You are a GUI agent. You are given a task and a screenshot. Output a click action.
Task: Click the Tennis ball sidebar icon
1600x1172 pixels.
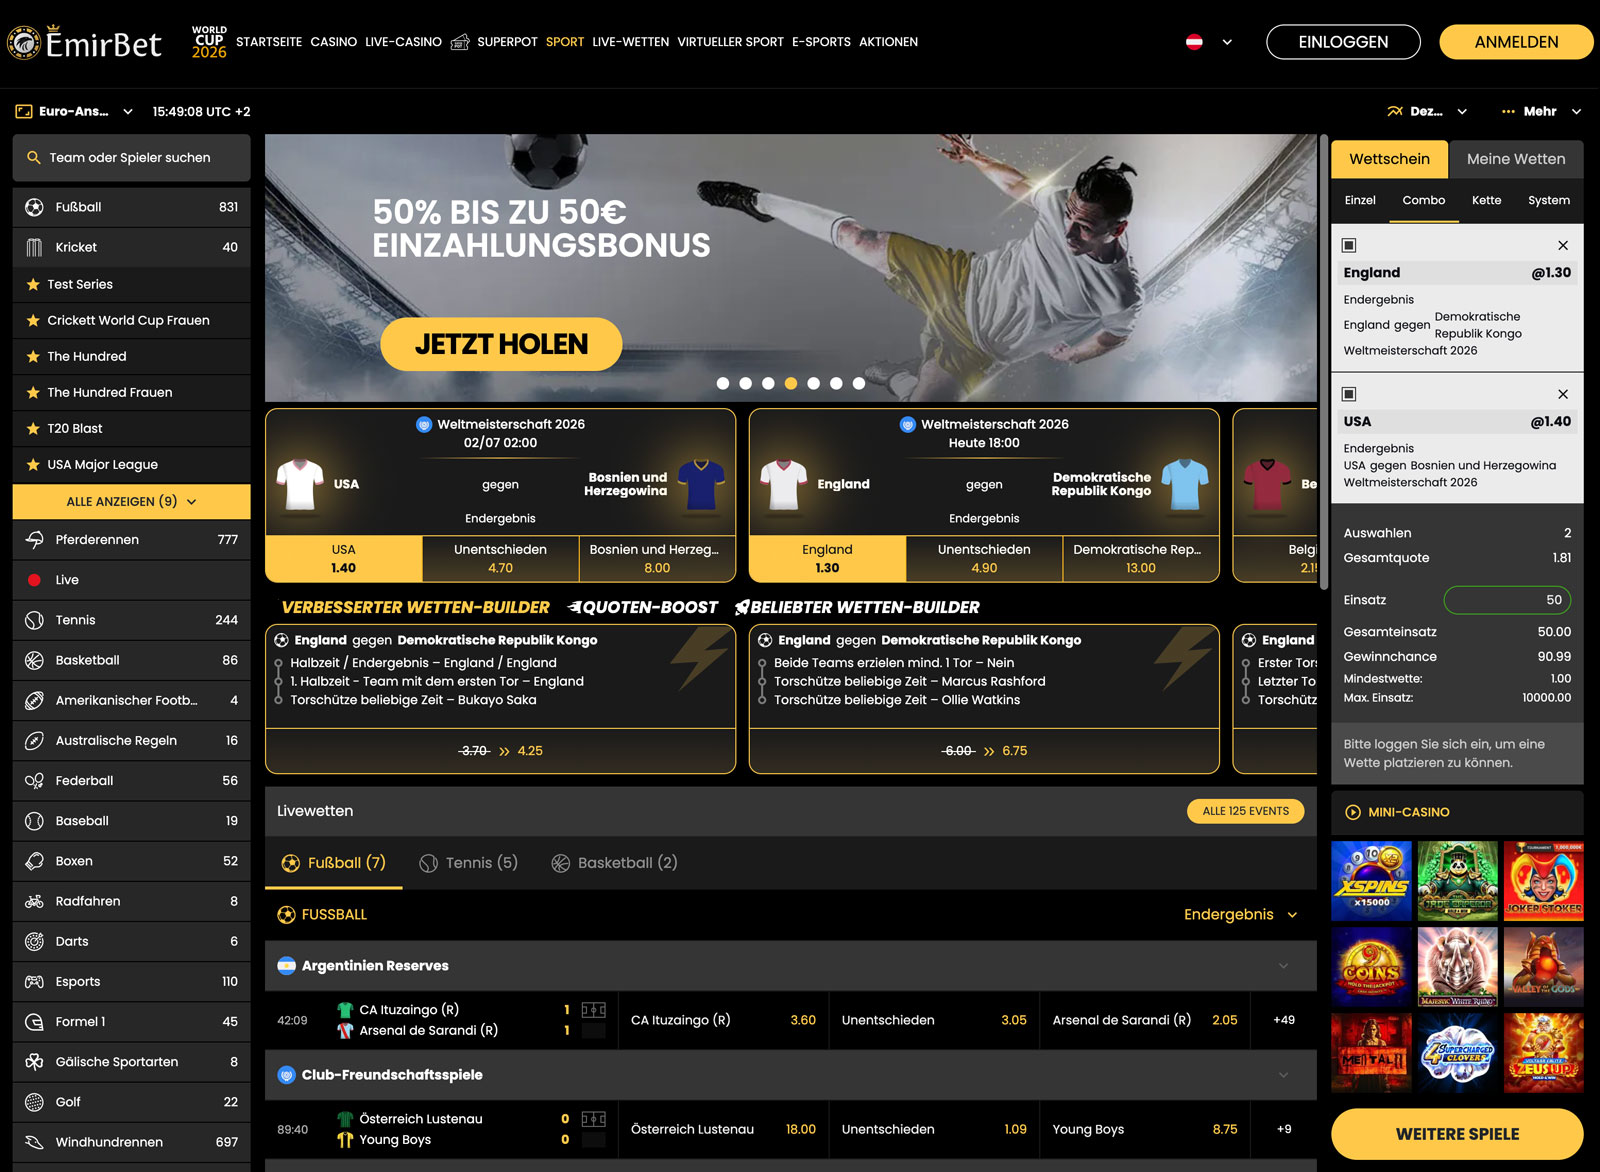pyautogui.click(x=34, y=620)
